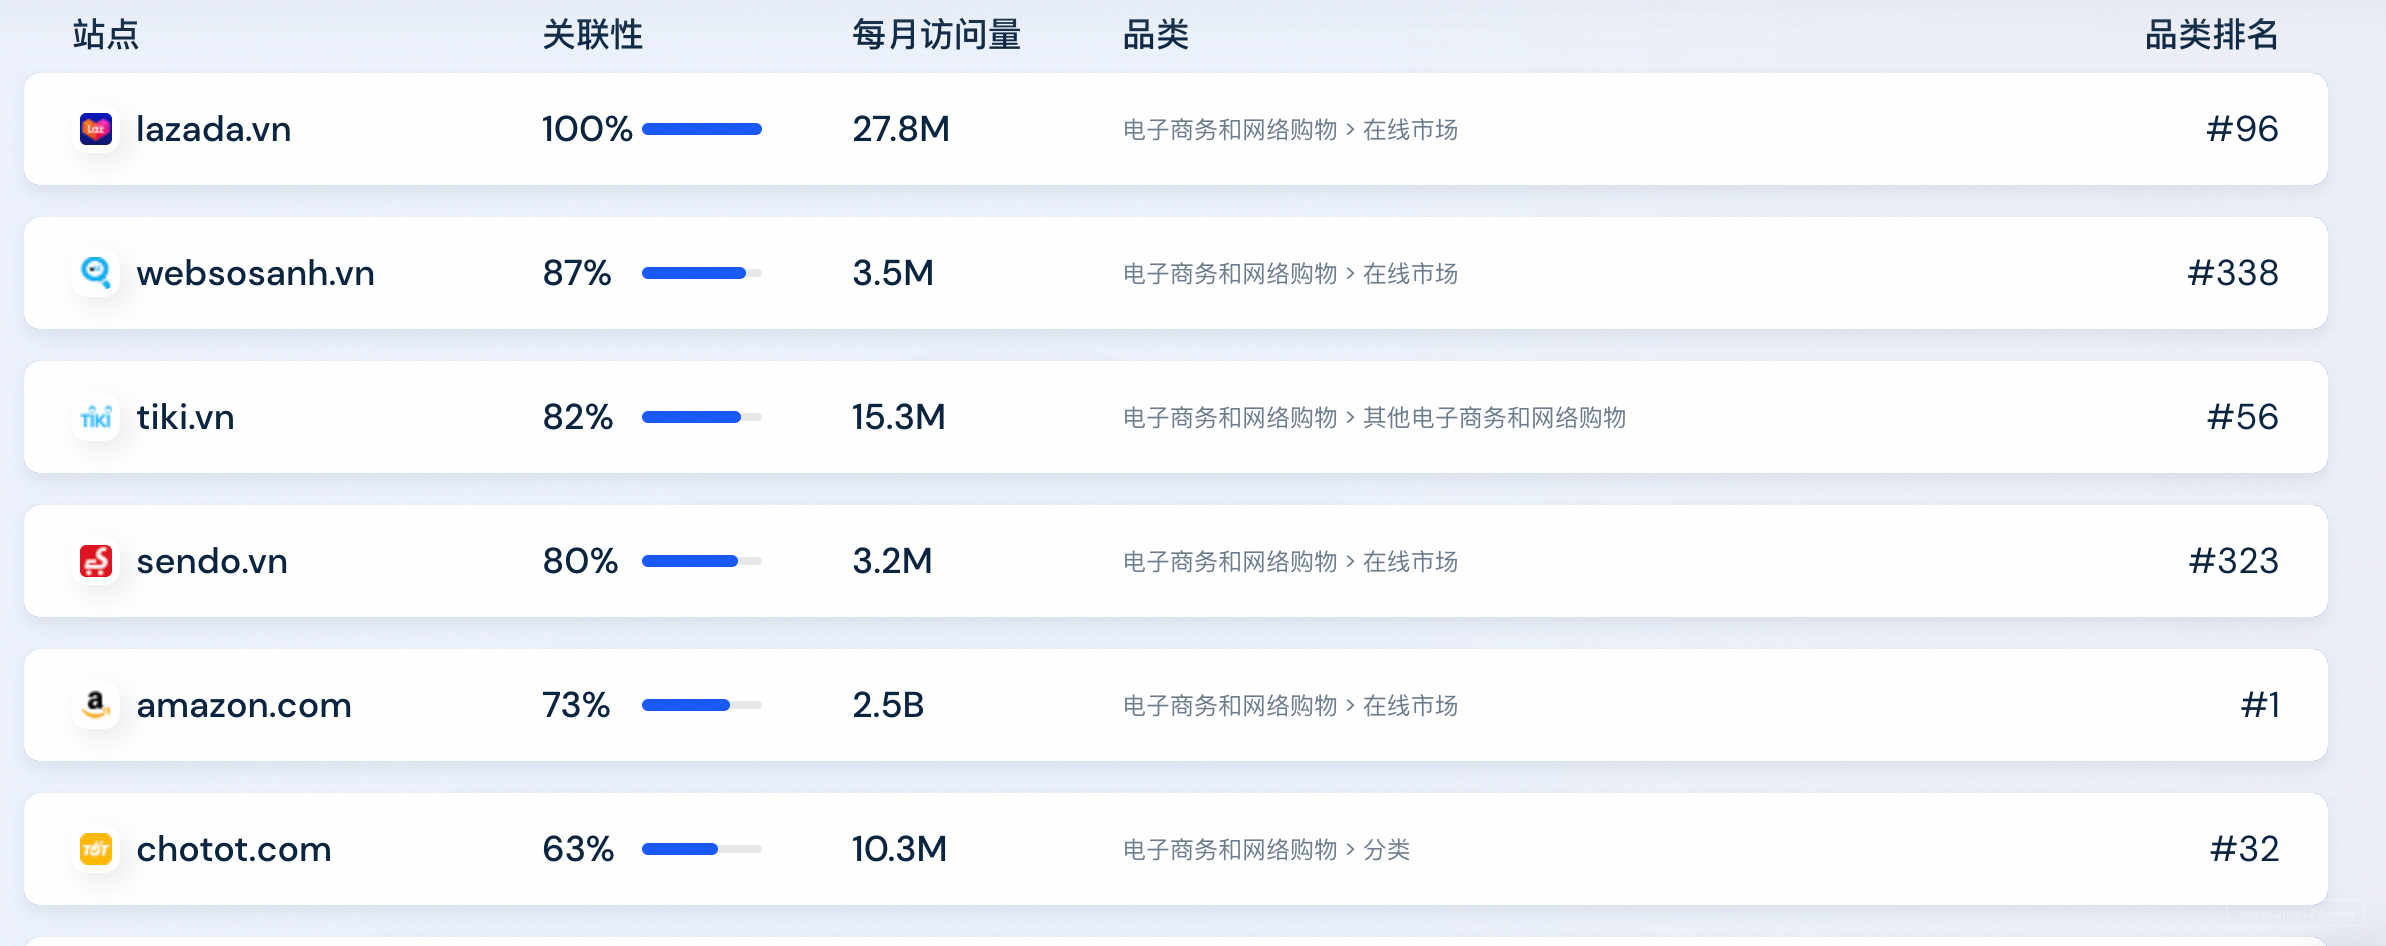Click the websosanh.vn magnifier favicon
This screenshot has width=2386, height=946.
(x=96, y=273)
